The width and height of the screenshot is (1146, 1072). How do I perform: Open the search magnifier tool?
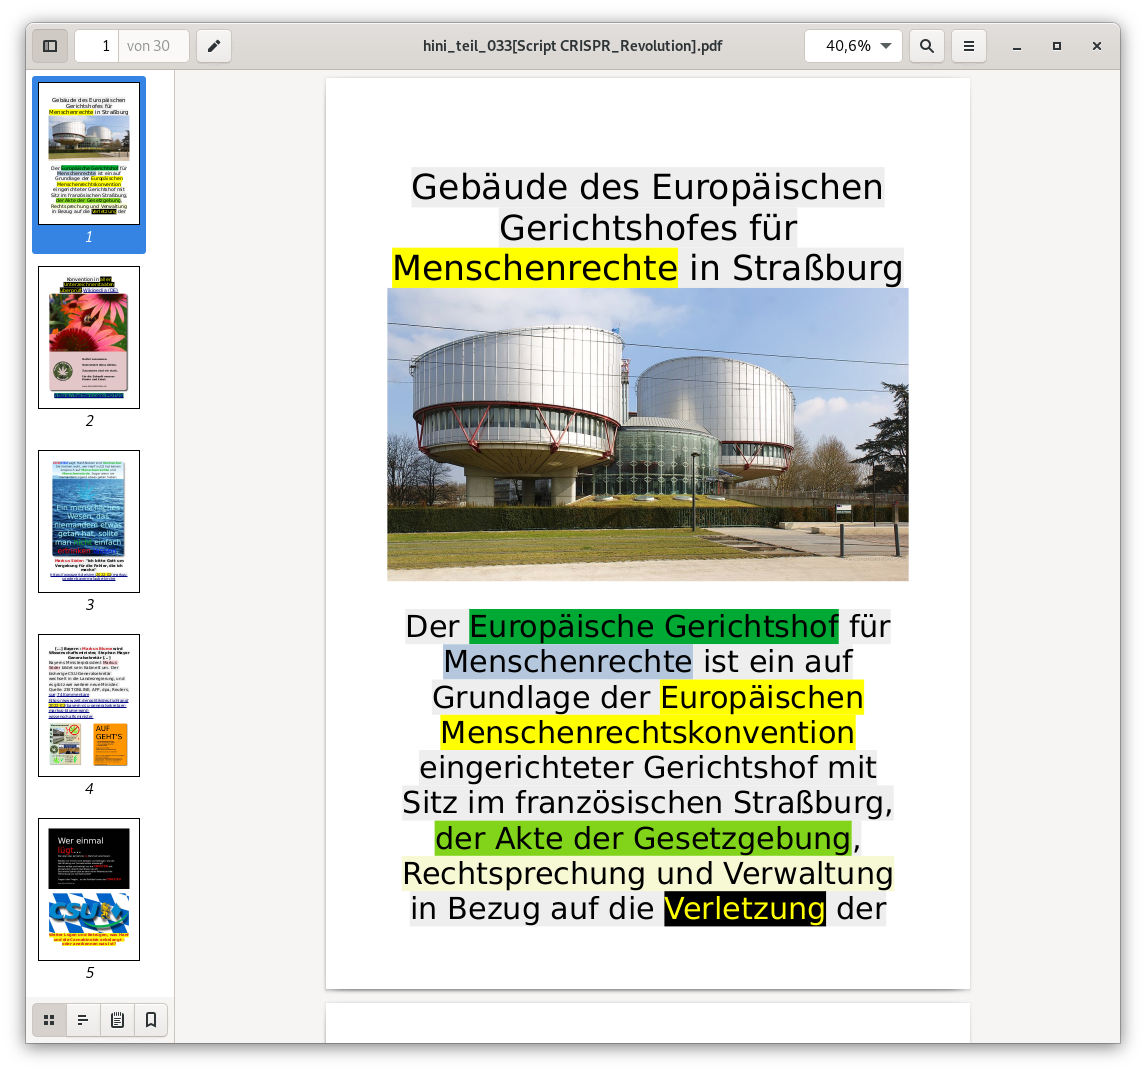pyautogui.click(x=927, y=46)
